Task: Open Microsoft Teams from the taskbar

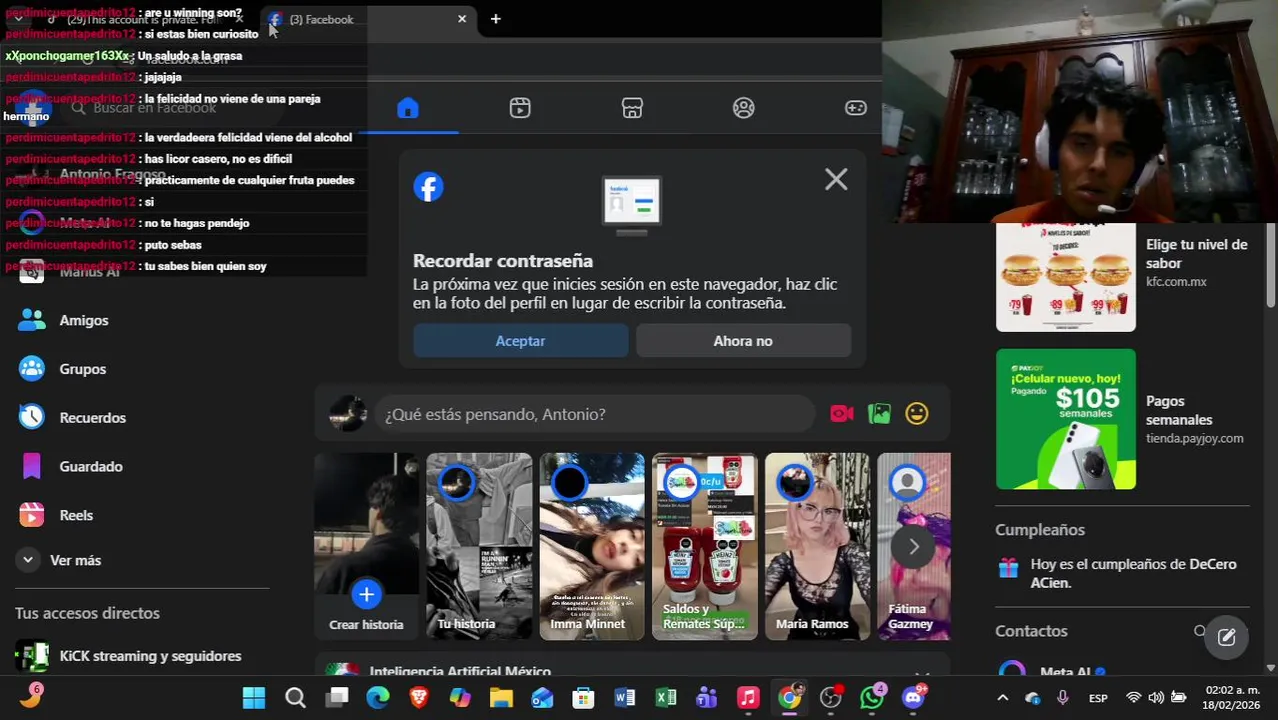Action: [707, 698]
